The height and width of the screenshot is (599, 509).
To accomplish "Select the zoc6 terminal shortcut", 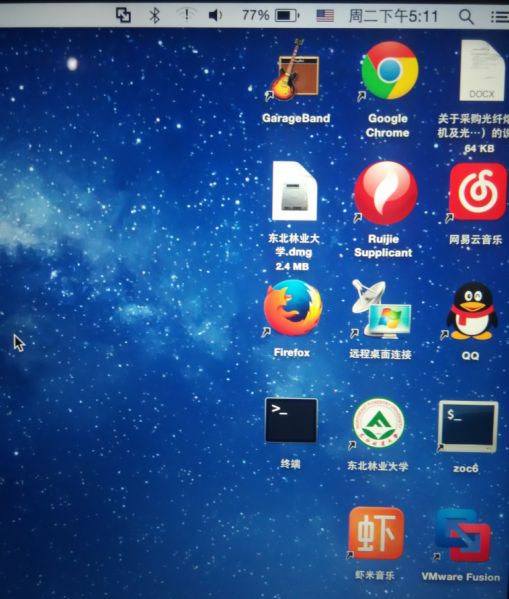I will tap(468, 426).
